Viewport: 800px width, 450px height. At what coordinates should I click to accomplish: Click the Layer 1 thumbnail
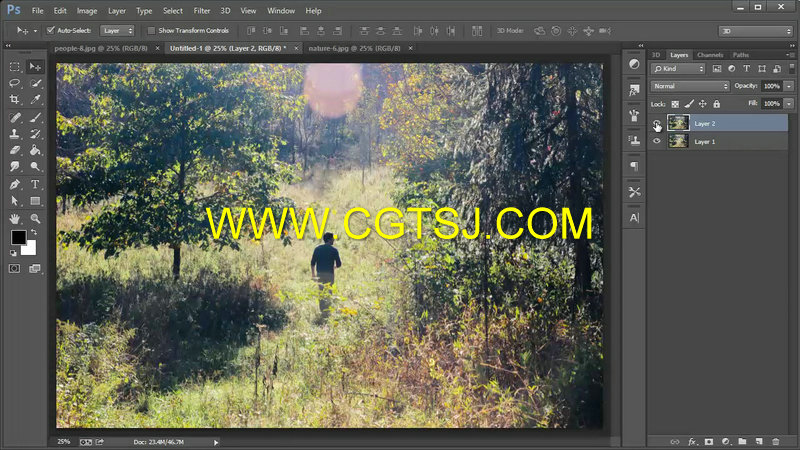(x=678, y=141)
